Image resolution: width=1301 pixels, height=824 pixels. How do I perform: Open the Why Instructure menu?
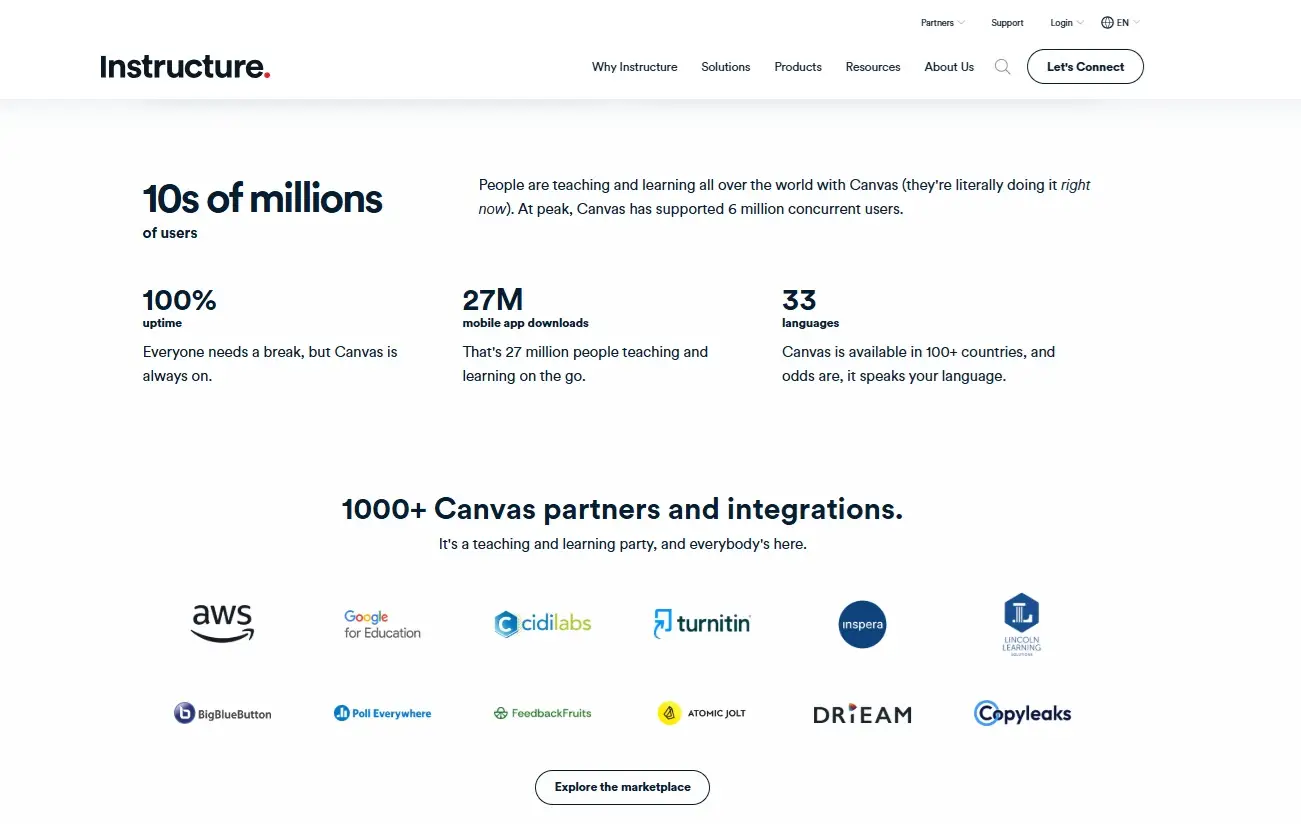634,67
